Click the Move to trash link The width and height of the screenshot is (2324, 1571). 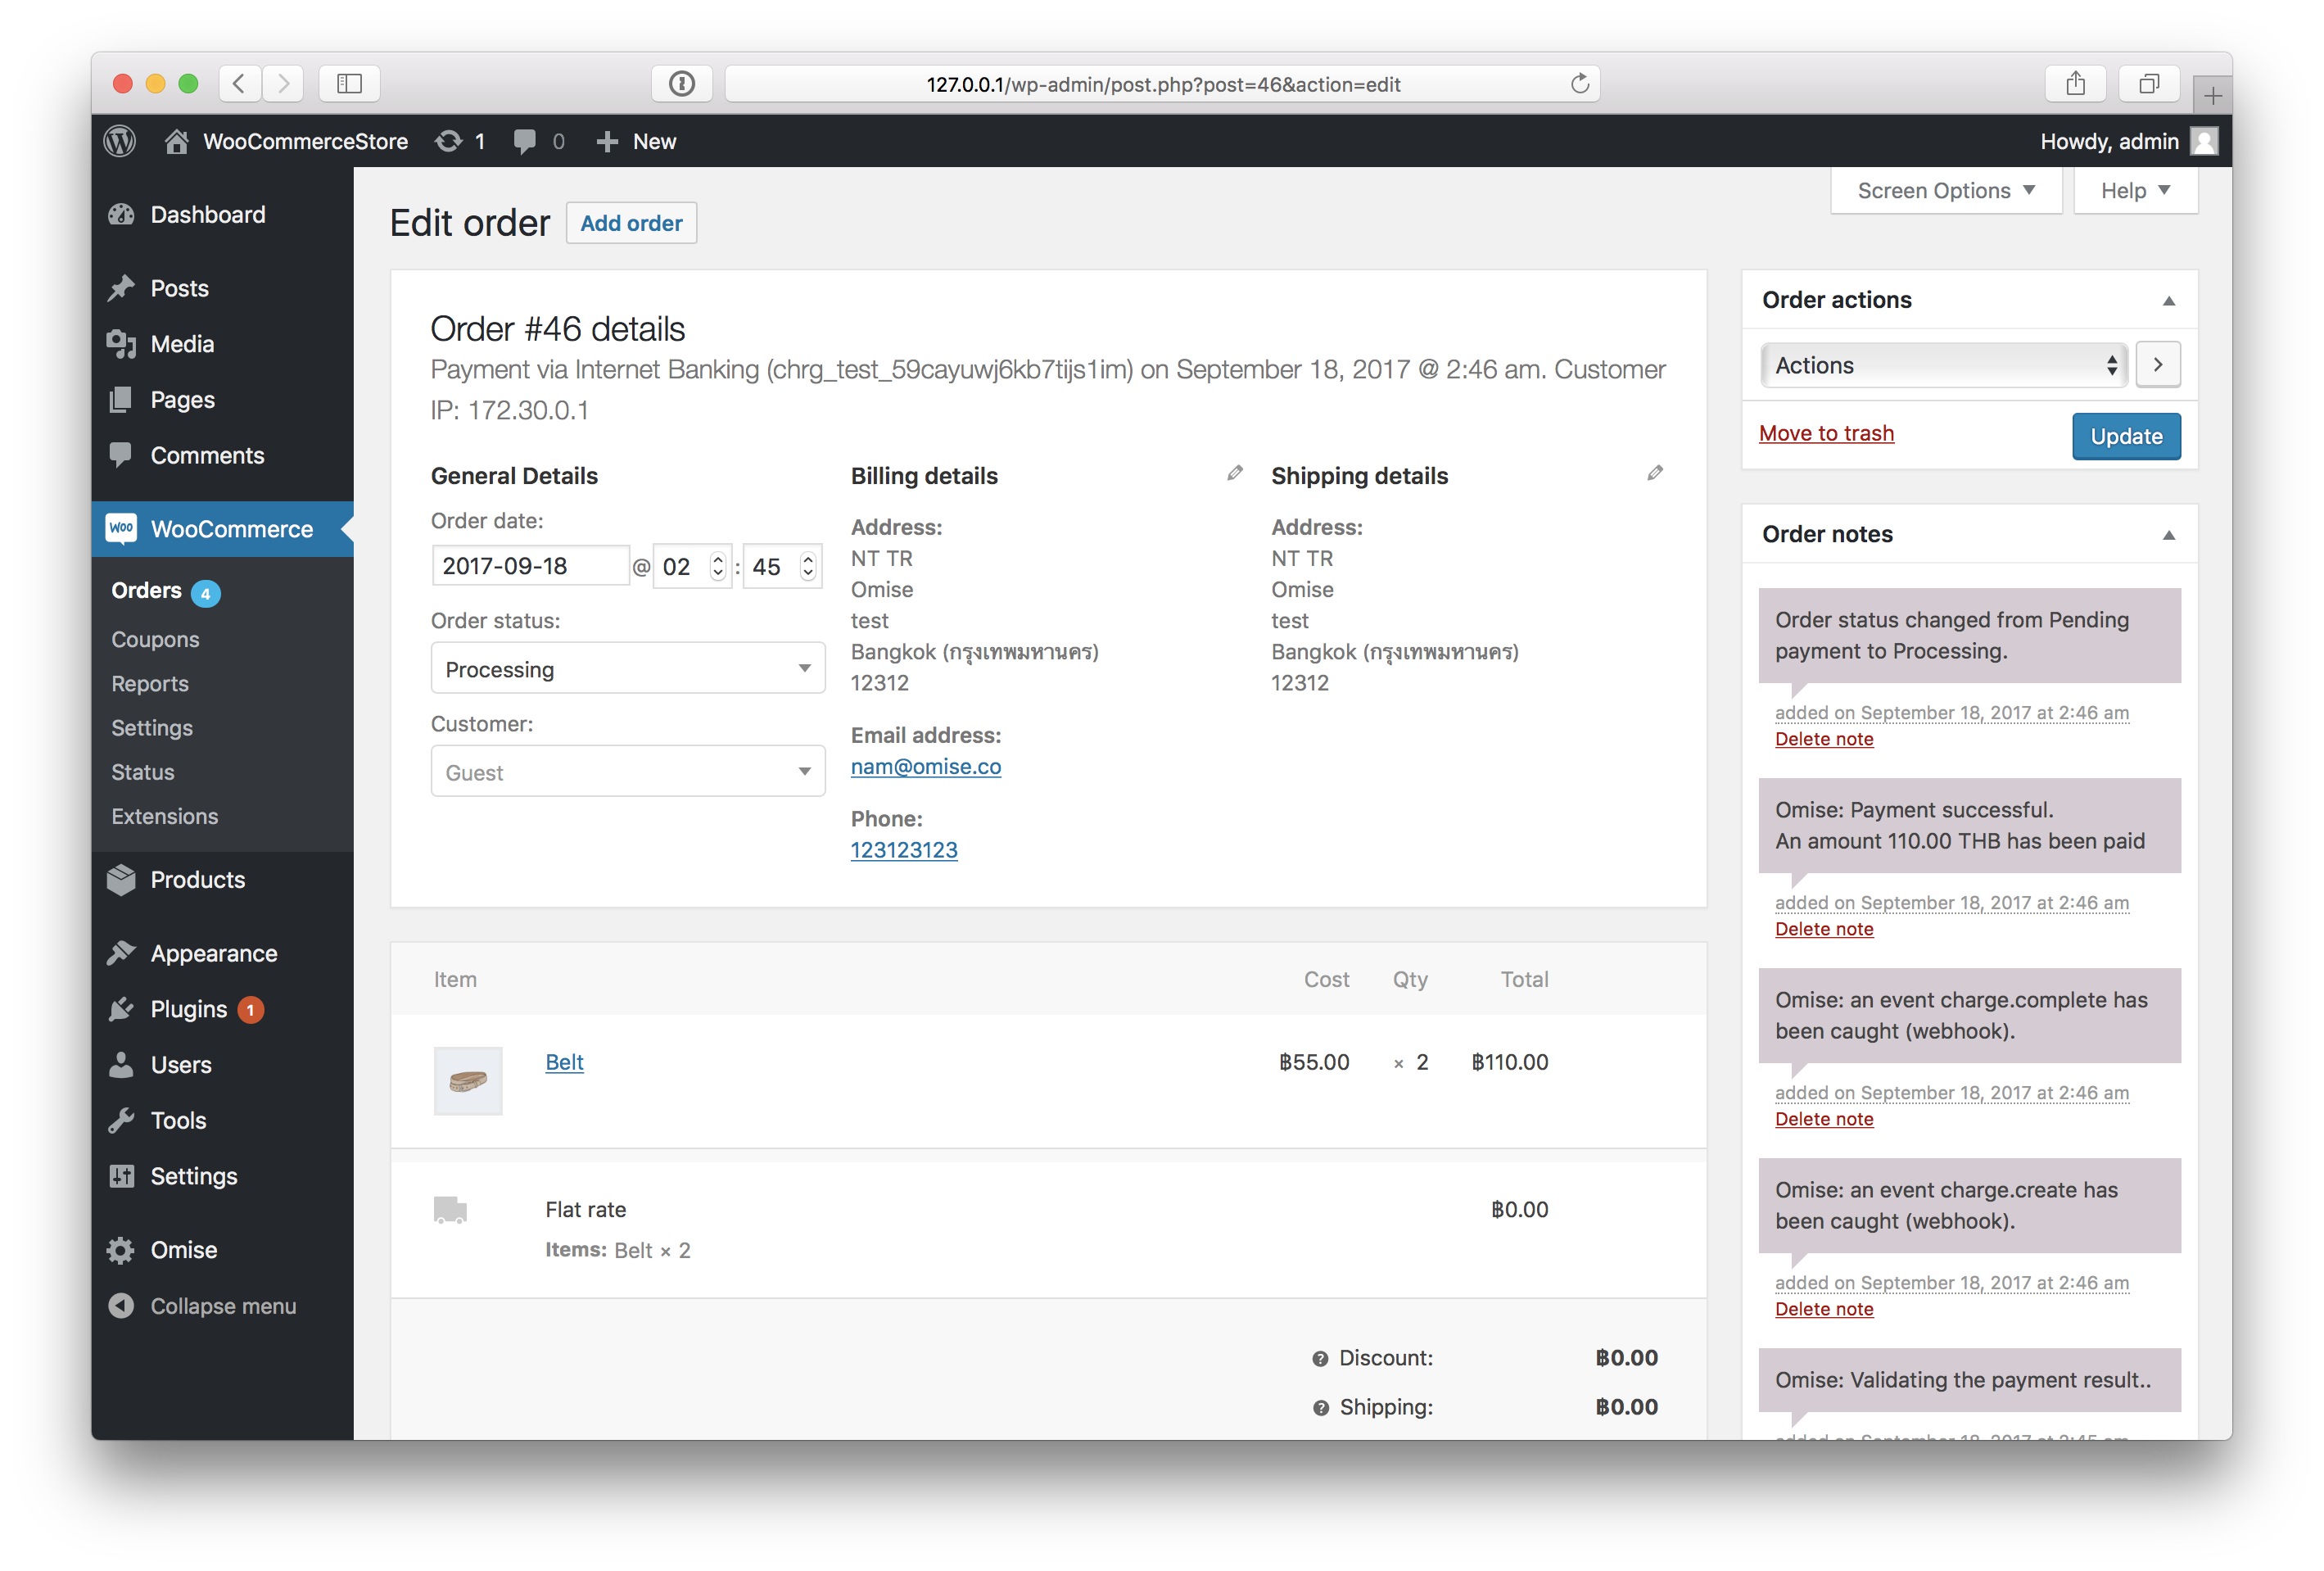(x=1828, y=433)
